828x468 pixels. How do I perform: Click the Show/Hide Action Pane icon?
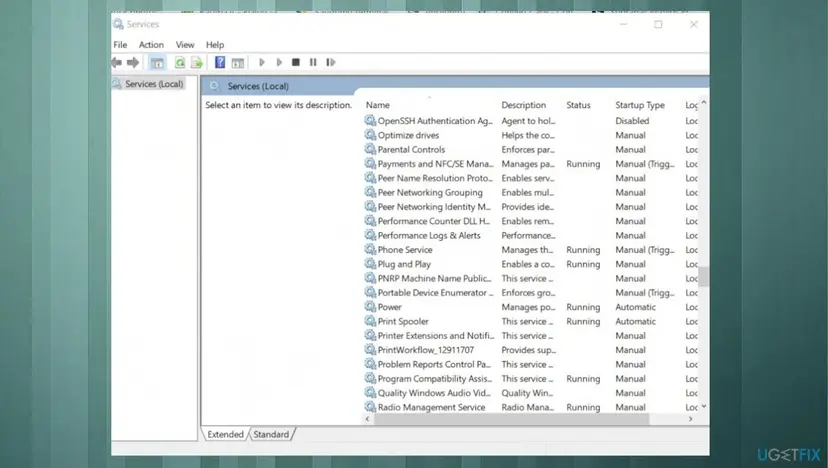pos(238,62)
